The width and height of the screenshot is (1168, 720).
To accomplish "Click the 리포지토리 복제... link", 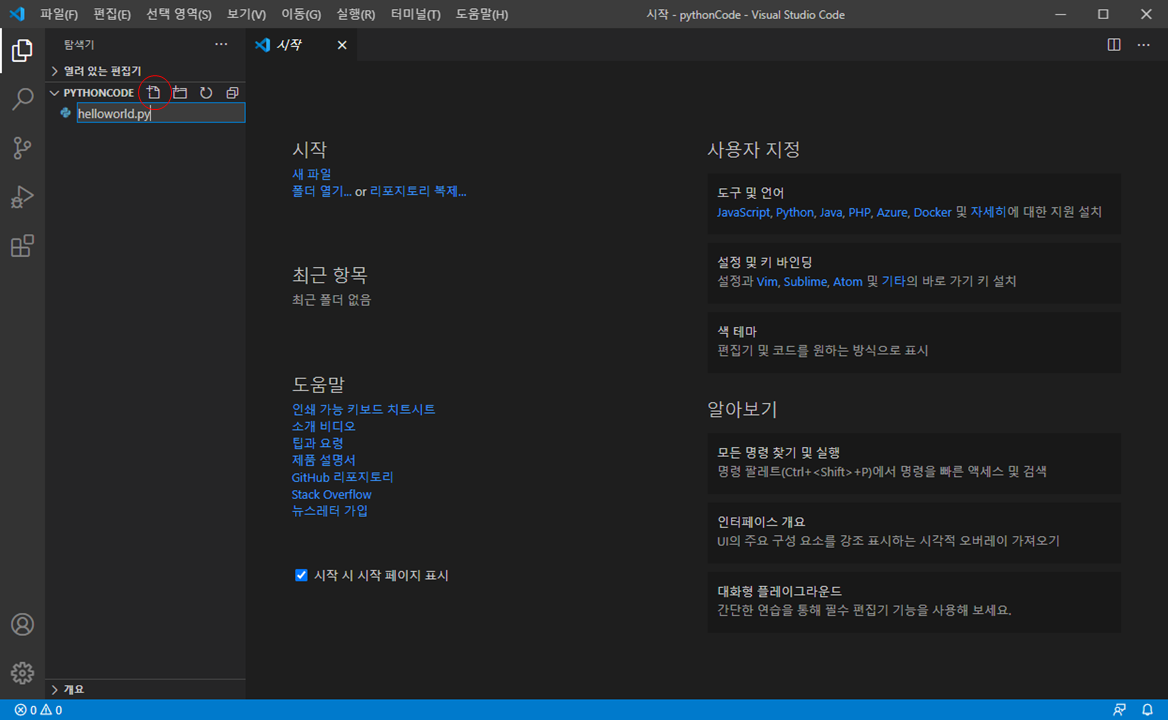I will click(418, 191).
